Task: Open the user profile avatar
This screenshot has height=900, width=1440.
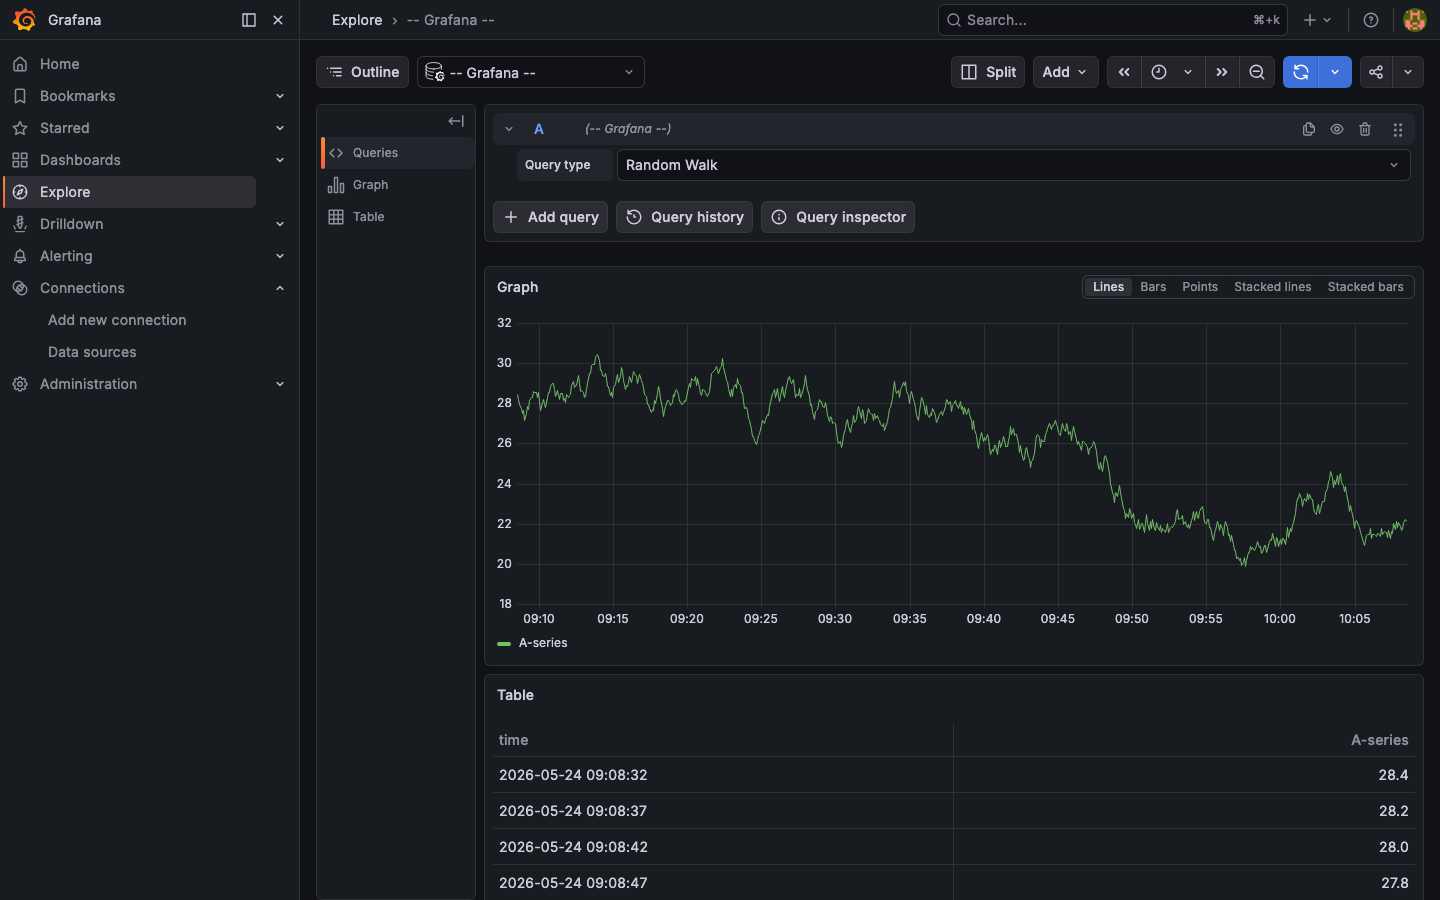Action: (1414, 20)
